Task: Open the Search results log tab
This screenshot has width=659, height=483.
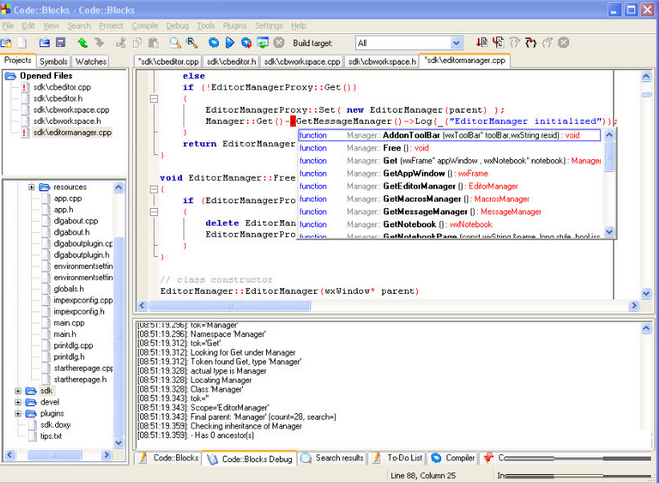Action: coord(338,458)
